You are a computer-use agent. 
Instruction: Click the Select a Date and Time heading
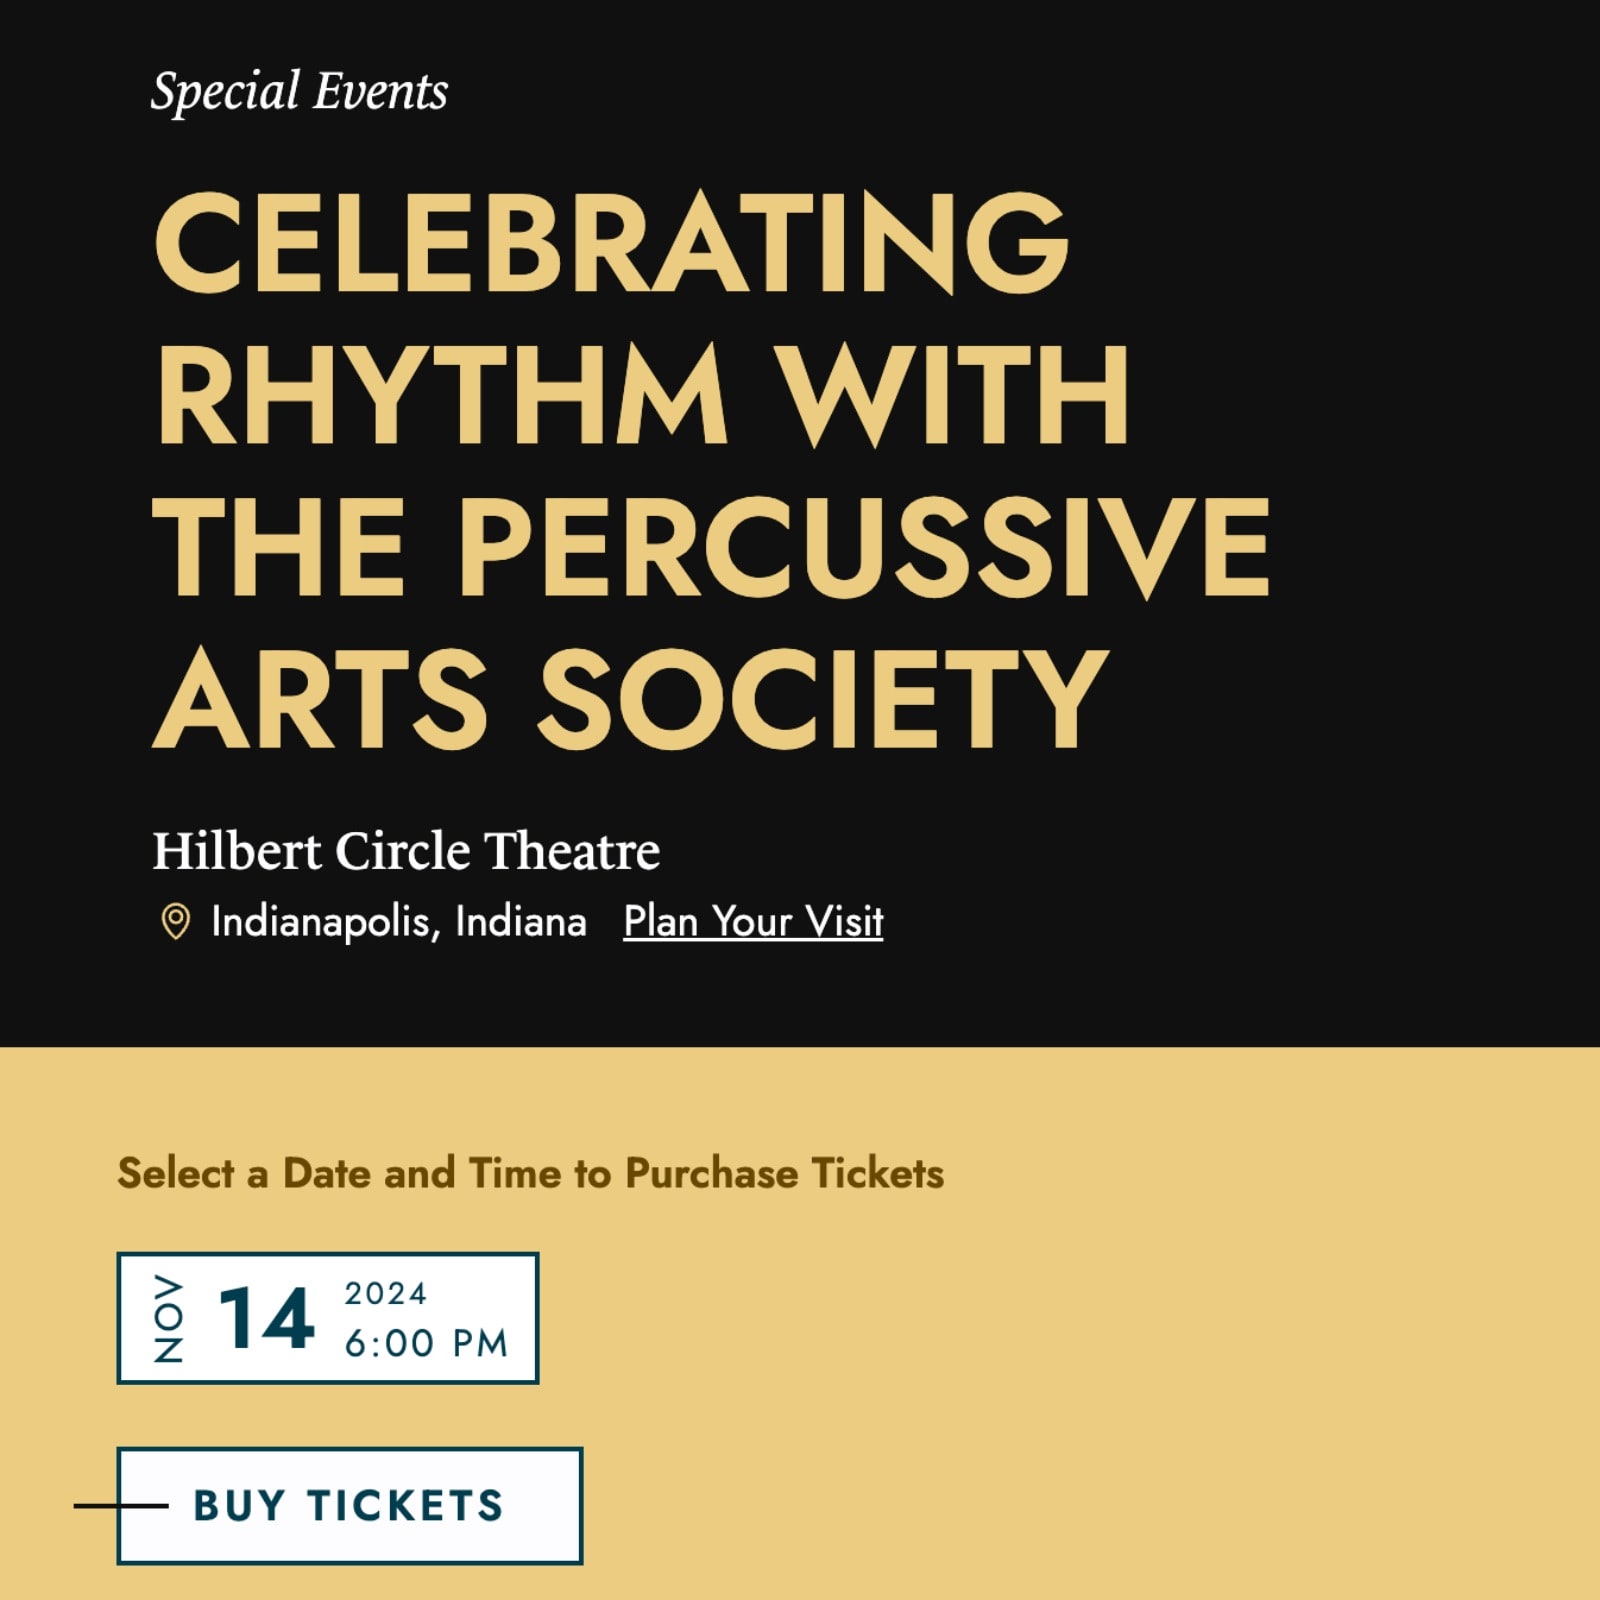click(530, 1173)
